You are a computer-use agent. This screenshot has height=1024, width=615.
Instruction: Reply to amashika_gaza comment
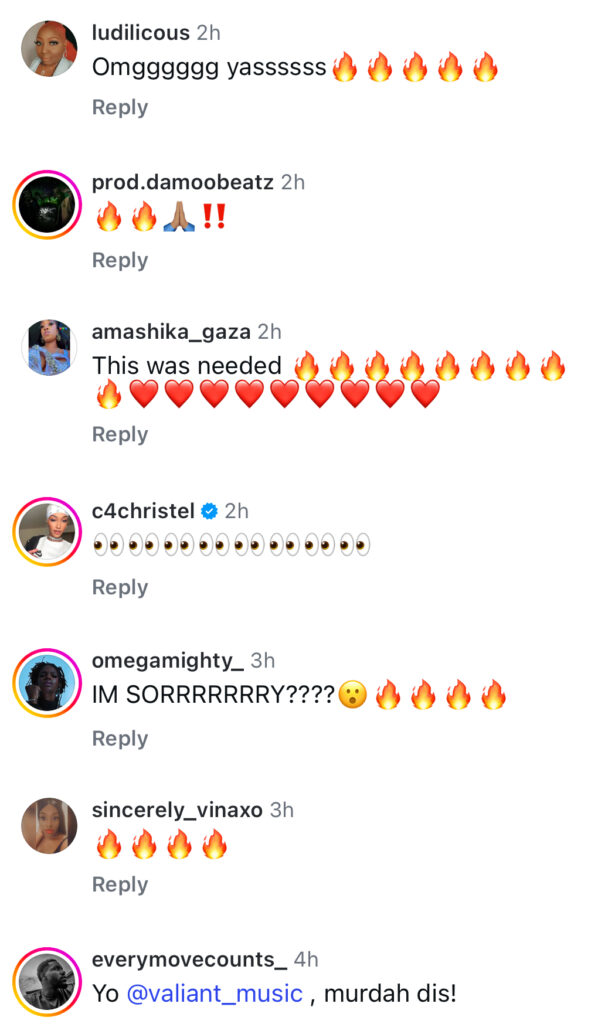(x=120, y=435)
